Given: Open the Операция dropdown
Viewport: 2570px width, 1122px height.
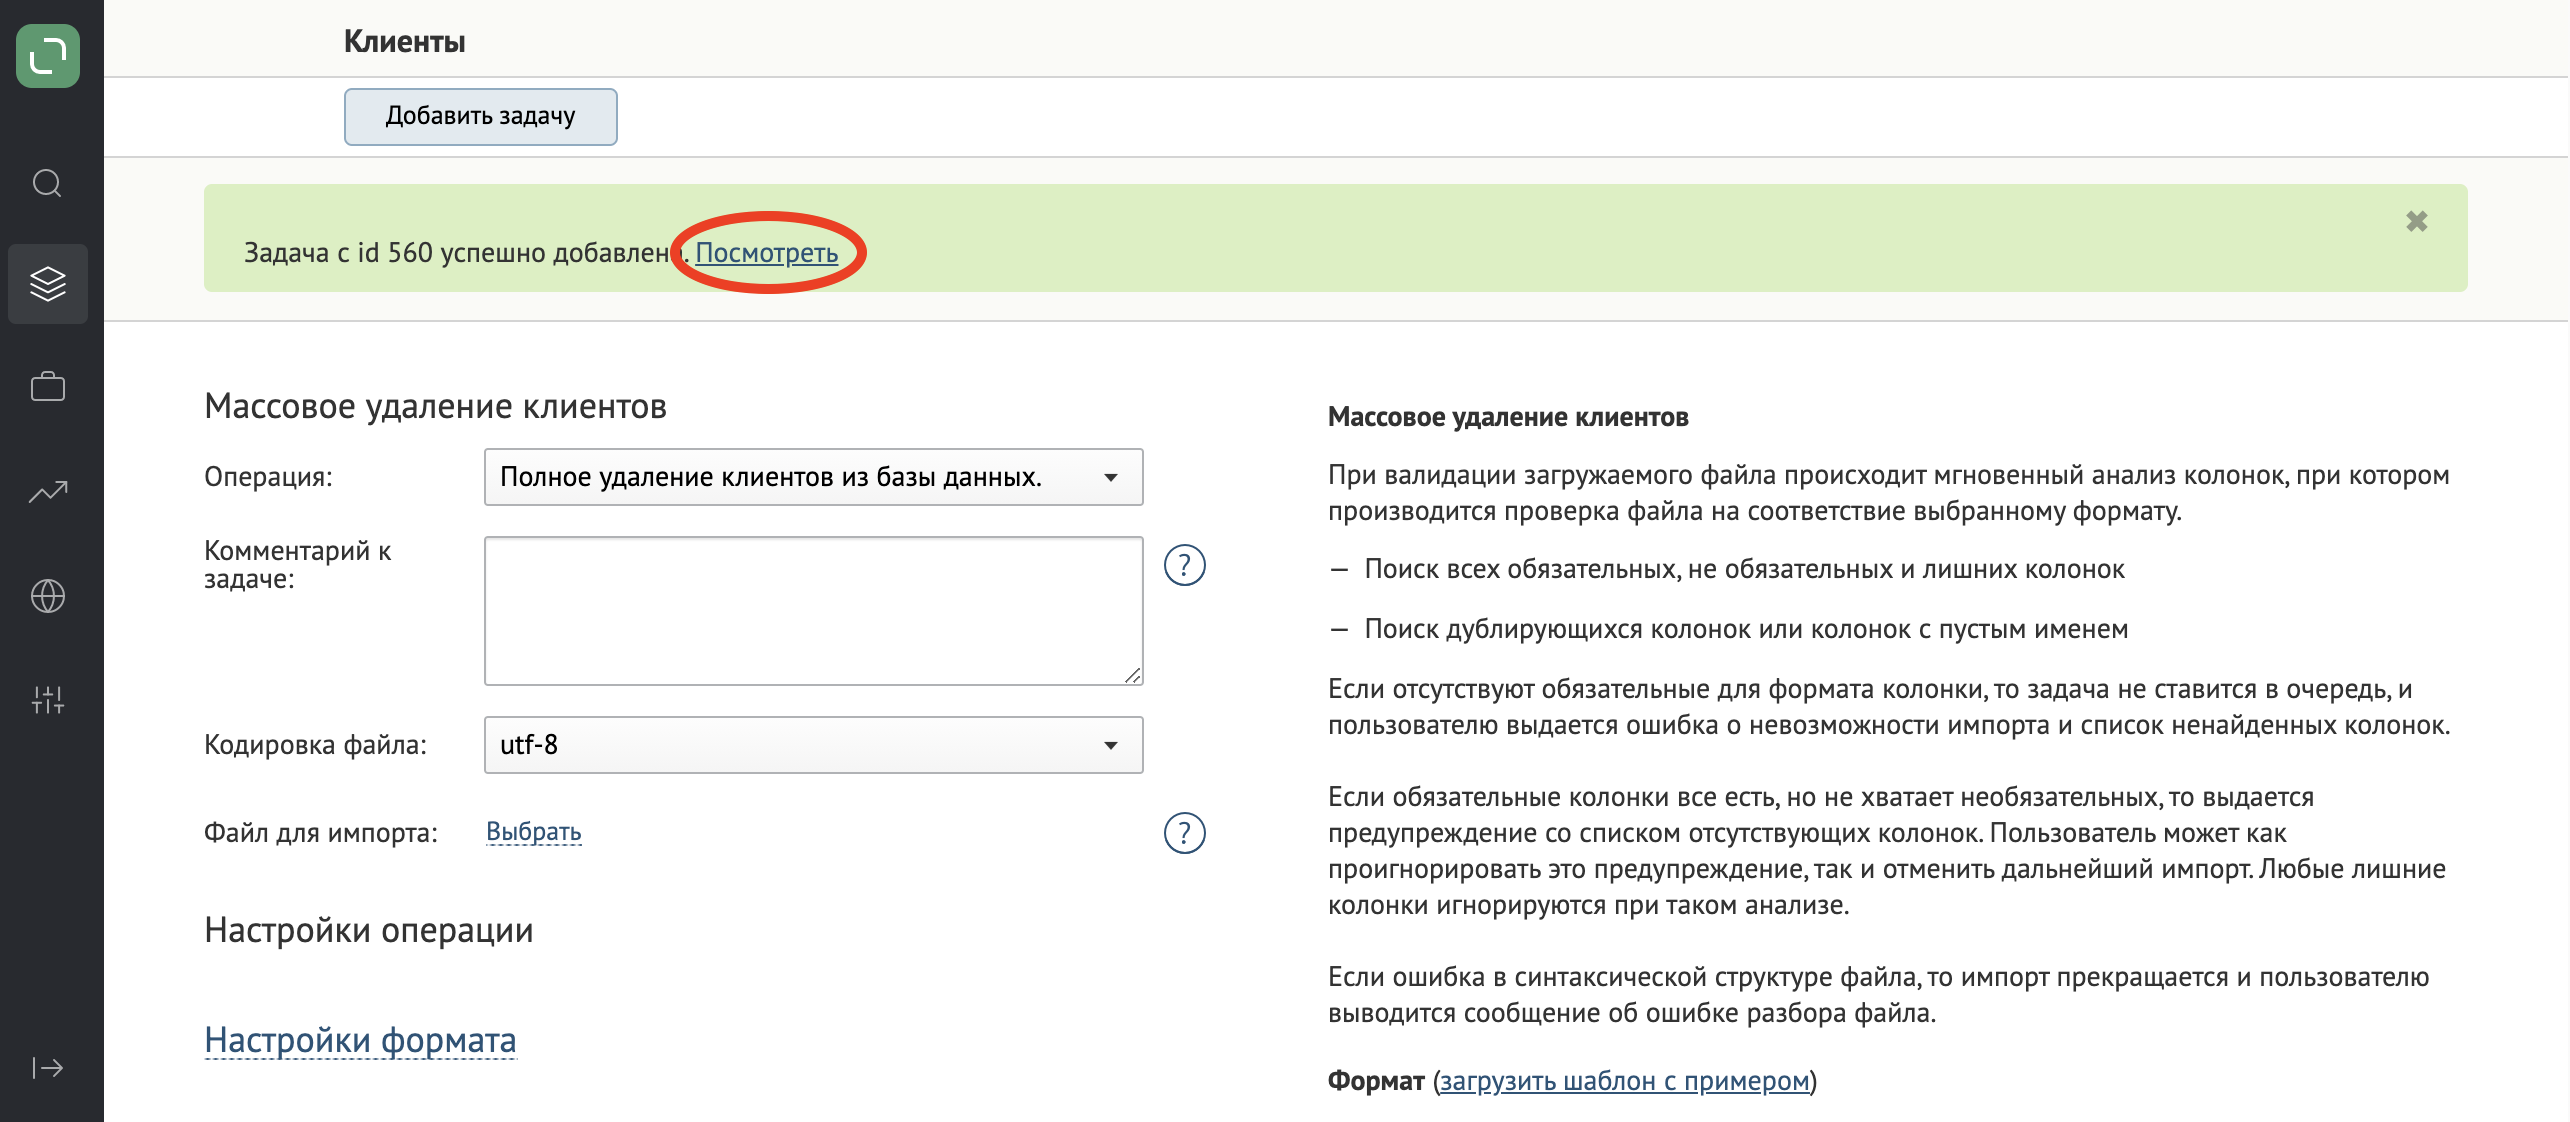Looking at the screenshot, I should coord(813,477).
